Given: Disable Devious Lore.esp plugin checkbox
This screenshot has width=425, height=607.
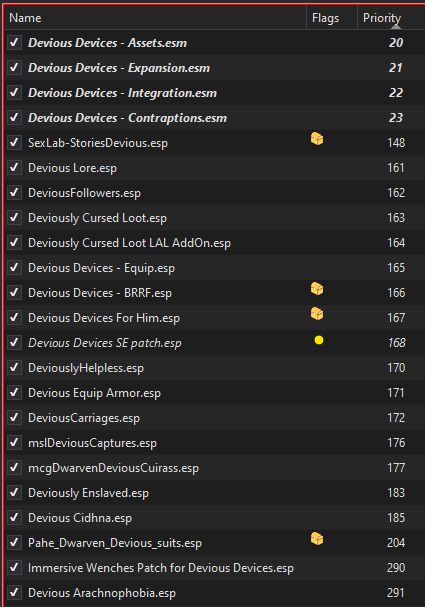Looking at the screenshot, I should pos(14,168).
